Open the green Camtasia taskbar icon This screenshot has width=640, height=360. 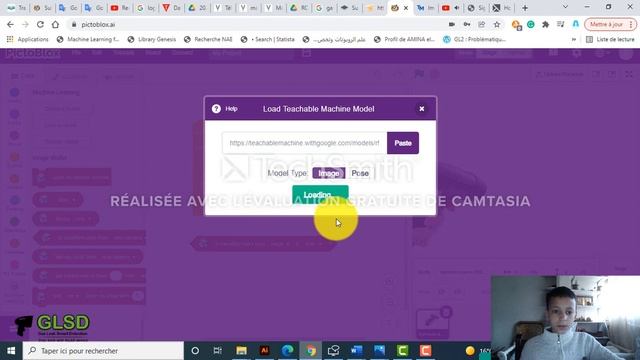(402, 351)
